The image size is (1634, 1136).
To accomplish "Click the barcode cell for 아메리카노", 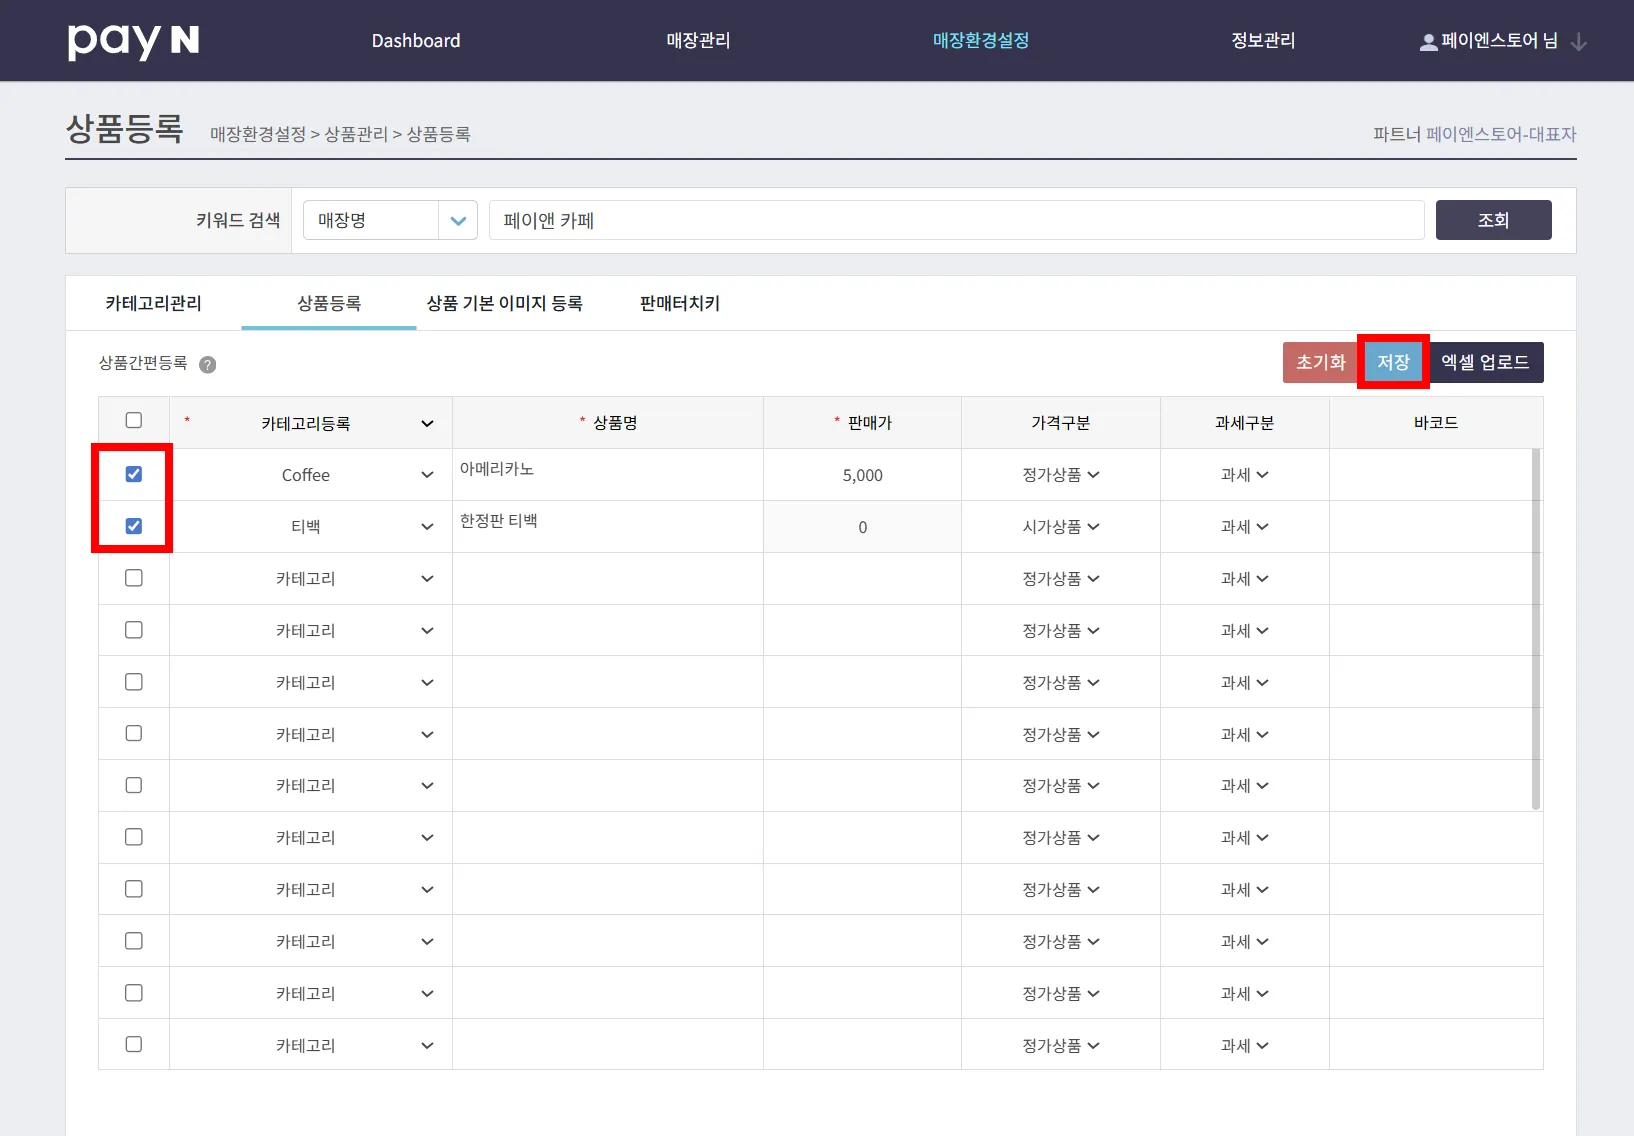I will (1431, 475).
